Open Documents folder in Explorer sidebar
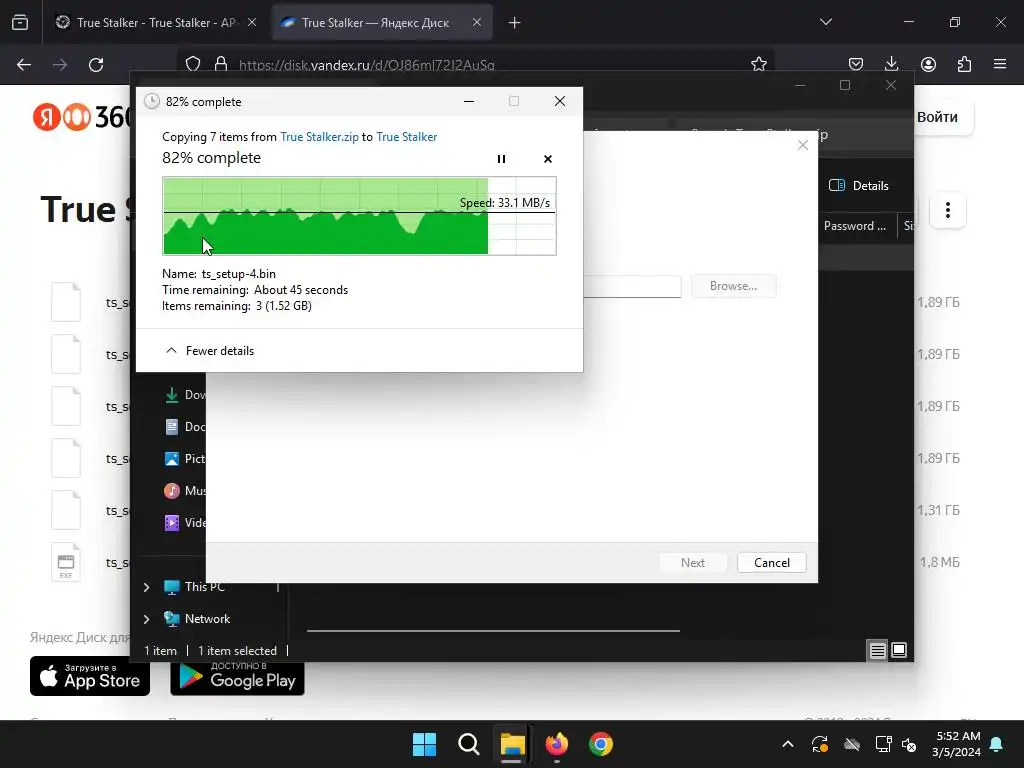The width and height of the screenshot is (1024, 768). click(x=184, y=426)
